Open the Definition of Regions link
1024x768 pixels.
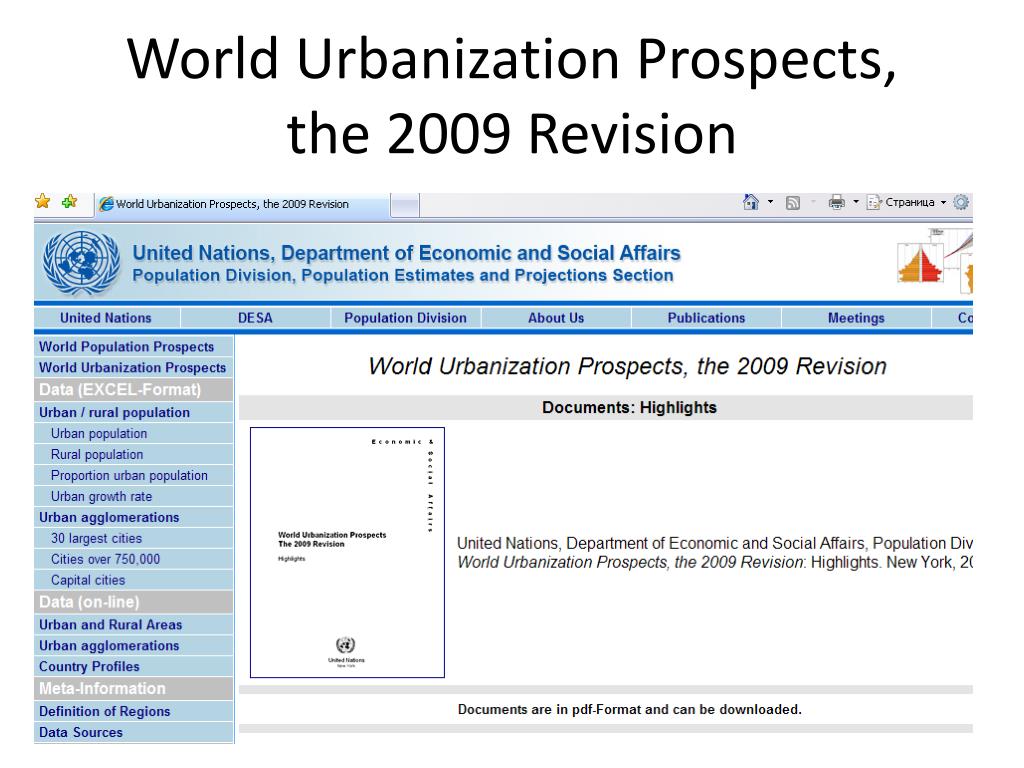(x=104, y=711)
